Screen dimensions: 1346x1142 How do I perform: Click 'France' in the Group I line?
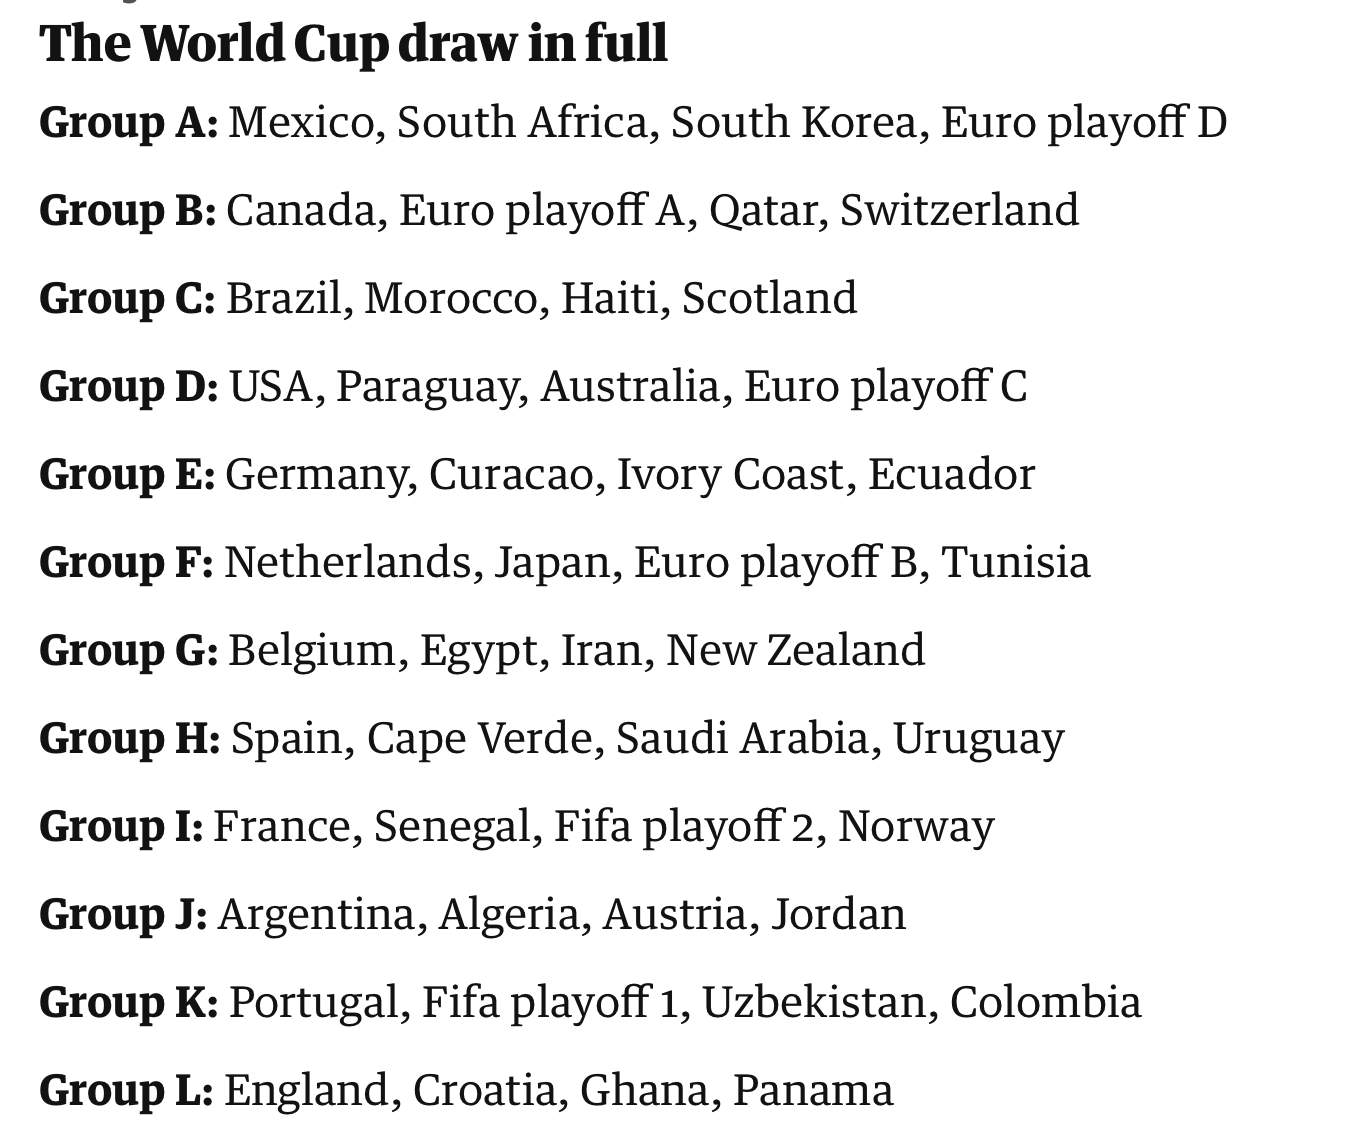point(282,826)
